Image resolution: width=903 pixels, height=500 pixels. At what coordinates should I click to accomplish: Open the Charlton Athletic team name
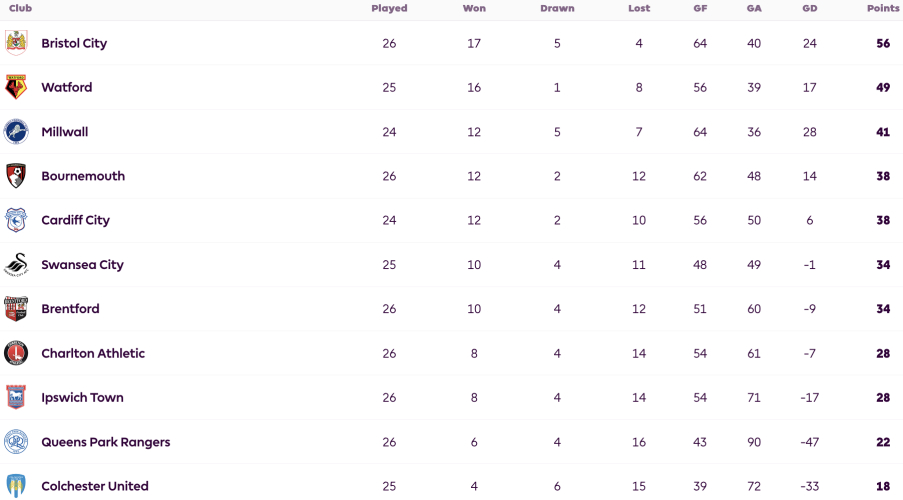click(93, 354)
